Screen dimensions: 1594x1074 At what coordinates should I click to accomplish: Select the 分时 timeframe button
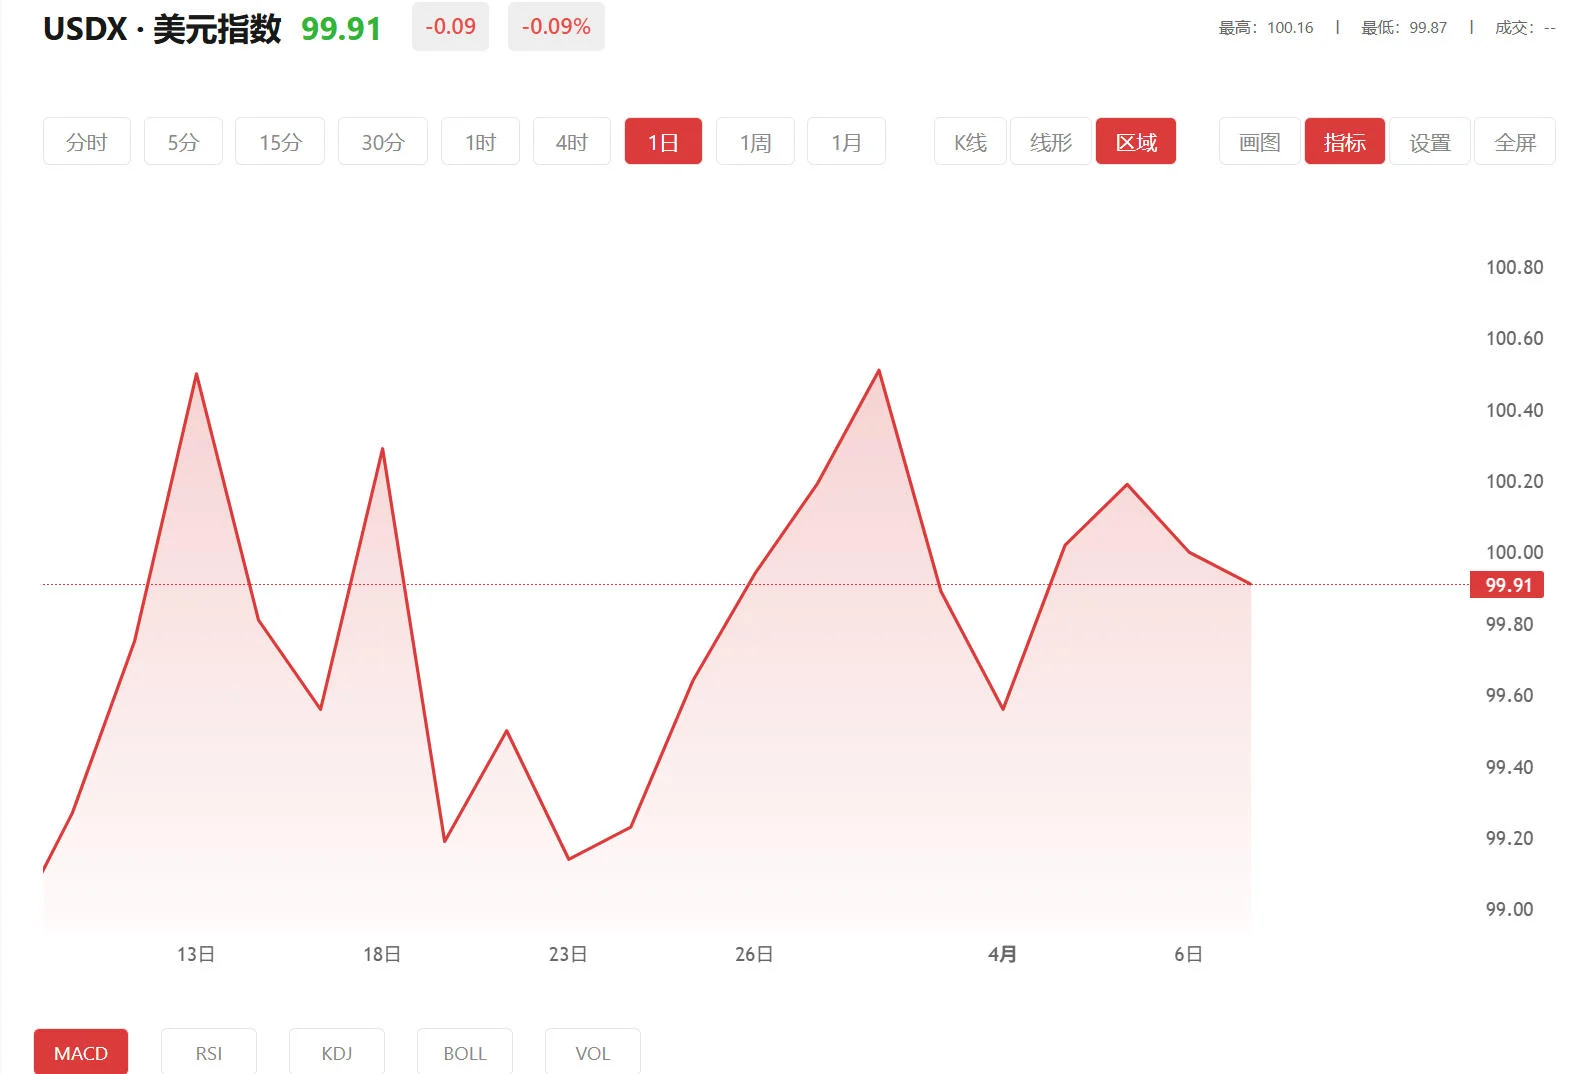(86, 142)
